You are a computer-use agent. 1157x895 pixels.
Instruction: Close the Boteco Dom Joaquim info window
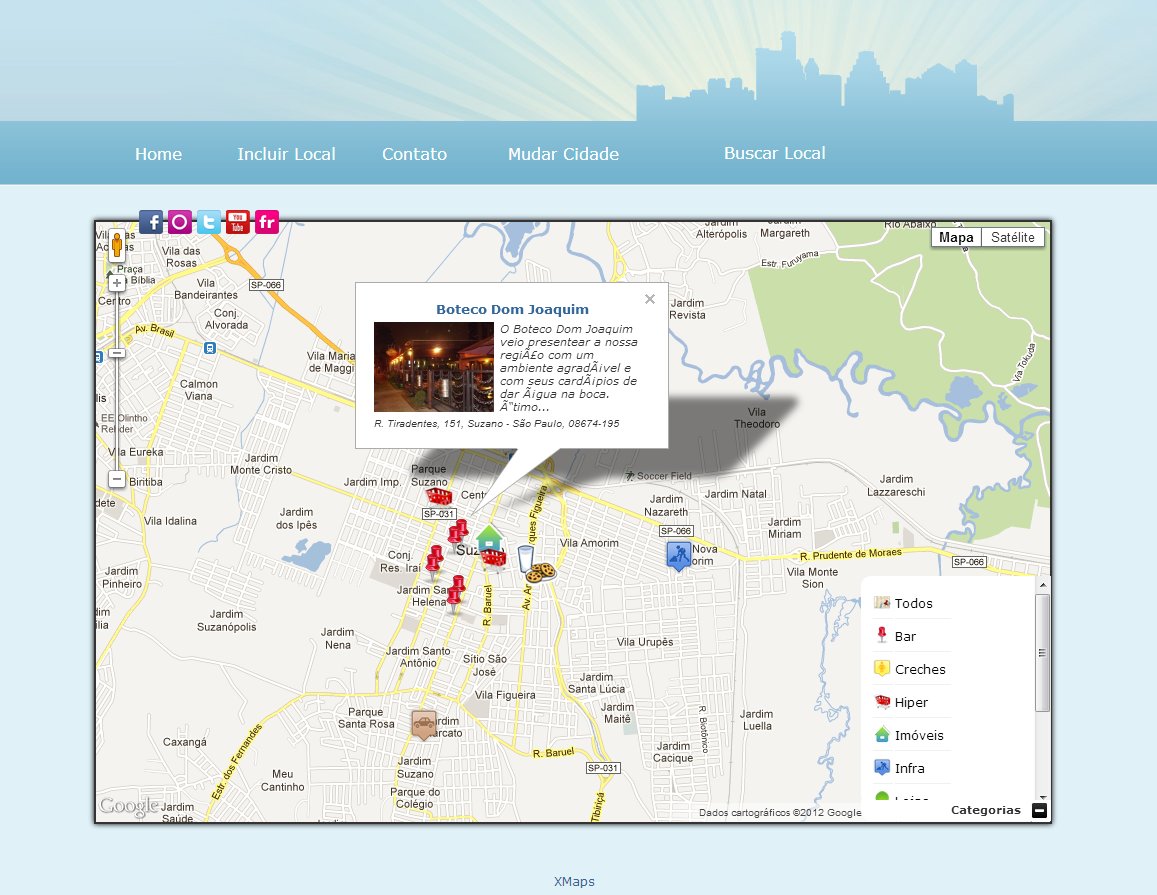click(x=649, y=299)
